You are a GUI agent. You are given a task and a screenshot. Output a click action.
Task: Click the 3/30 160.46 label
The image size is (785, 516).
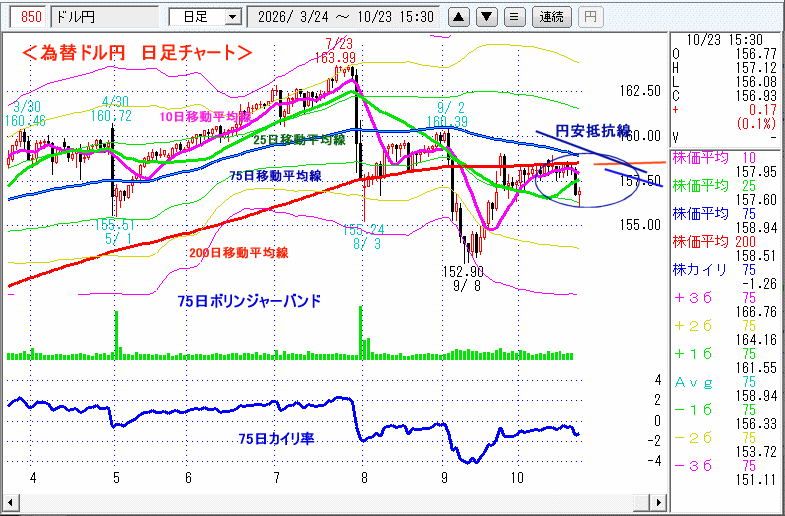click(x=25, y=114)
